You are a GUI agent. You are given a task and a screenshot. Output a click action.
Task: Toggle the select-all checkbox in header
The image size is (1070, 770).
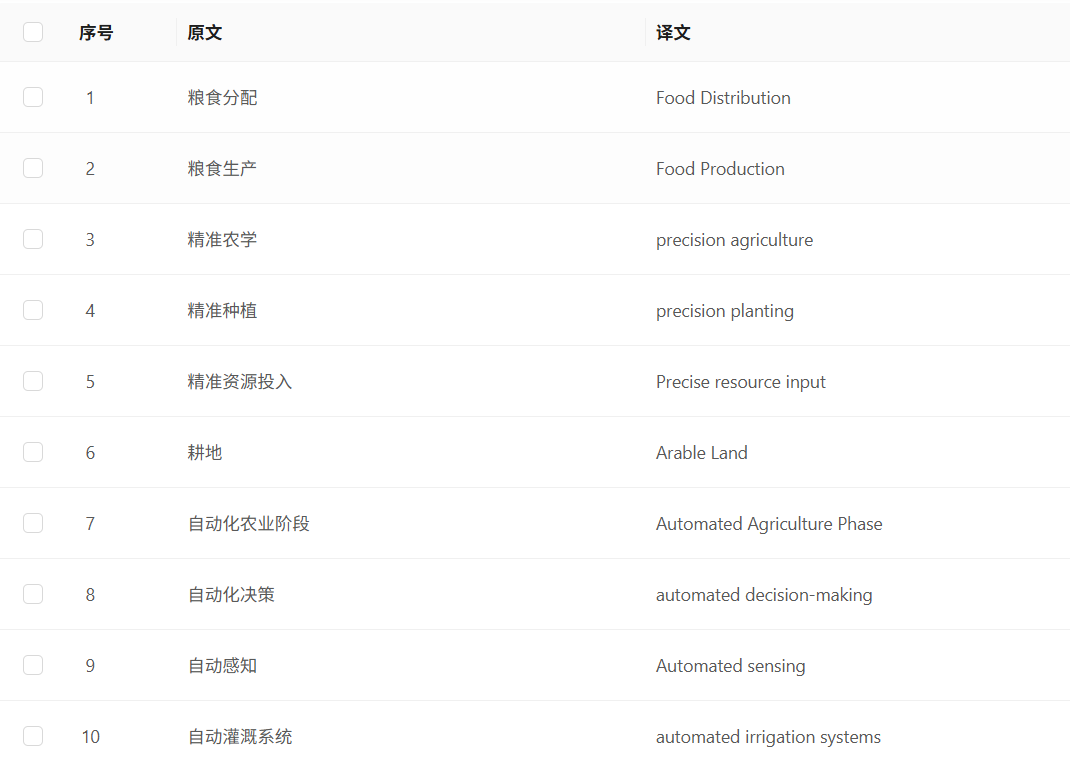[33, 32]
